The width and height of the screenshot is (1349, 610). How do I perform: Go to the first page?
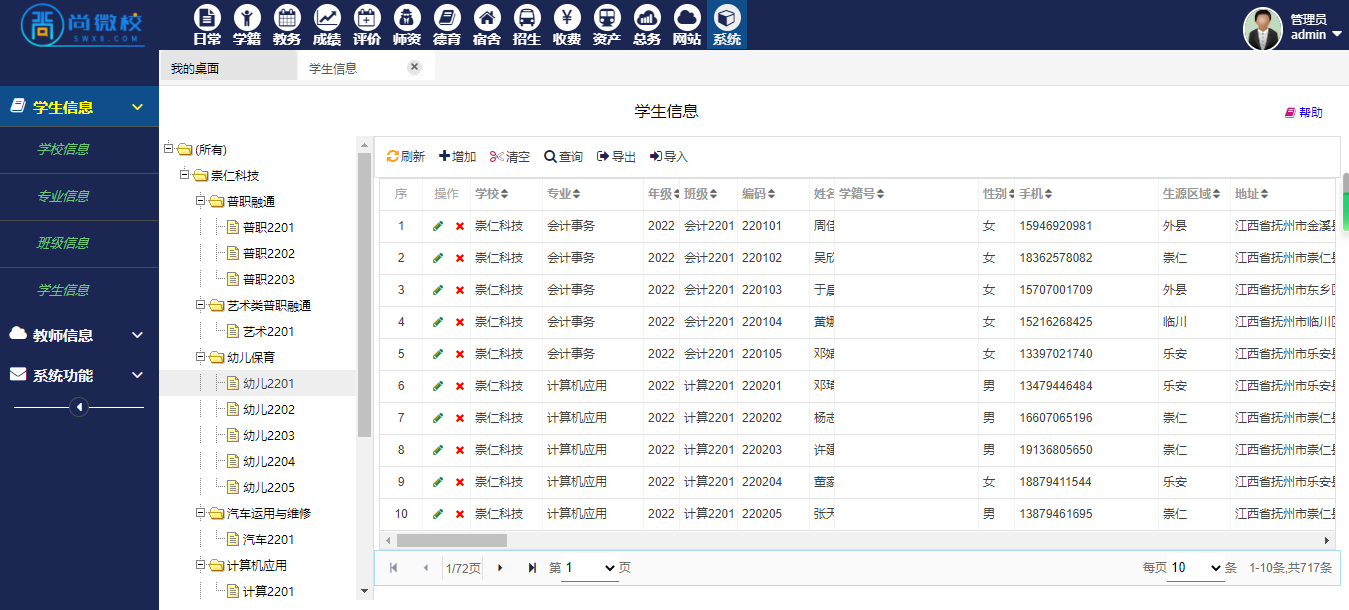click(393, 568)
